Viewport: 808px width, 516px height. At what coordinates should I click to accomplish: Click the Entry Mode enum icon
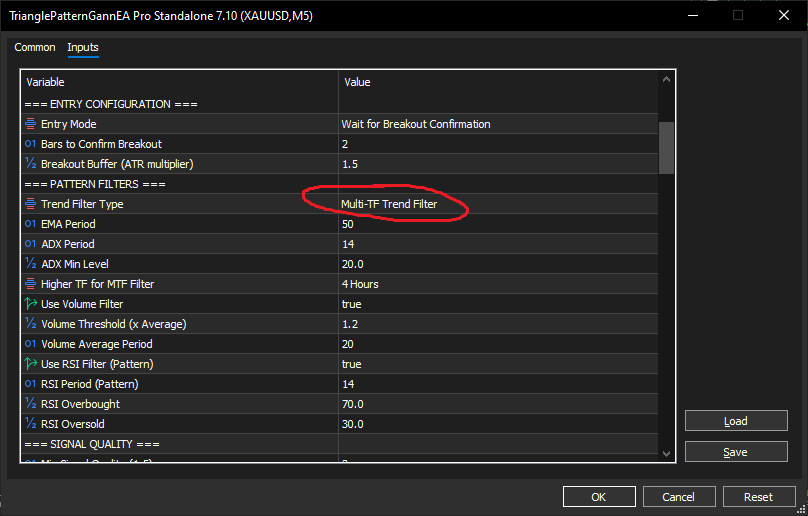pos(30,124)
